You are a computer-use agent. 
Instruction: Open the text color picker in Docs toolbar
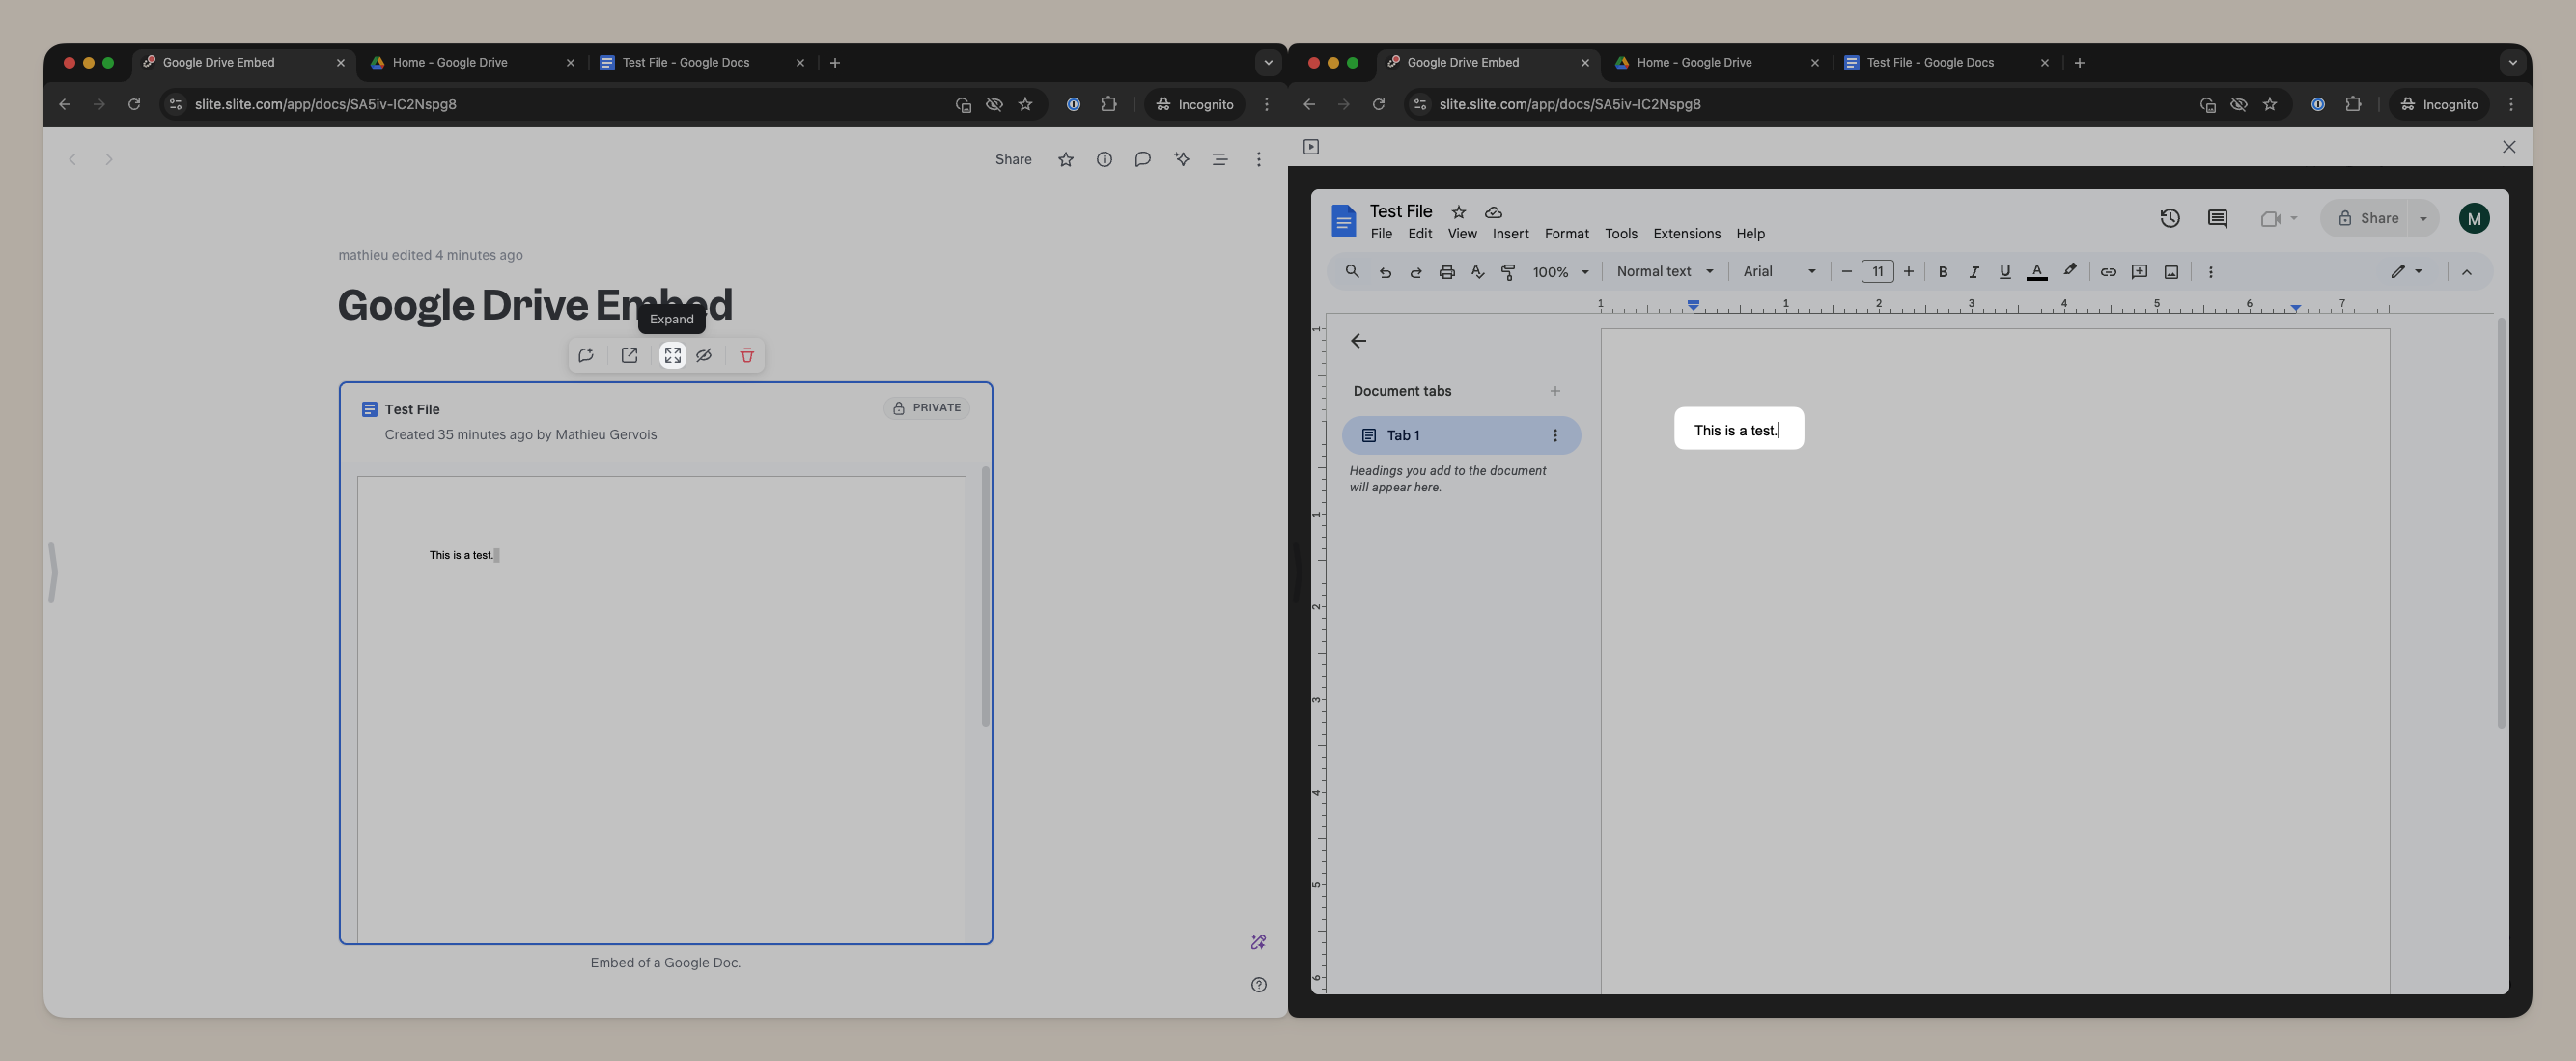[2036, 272]
